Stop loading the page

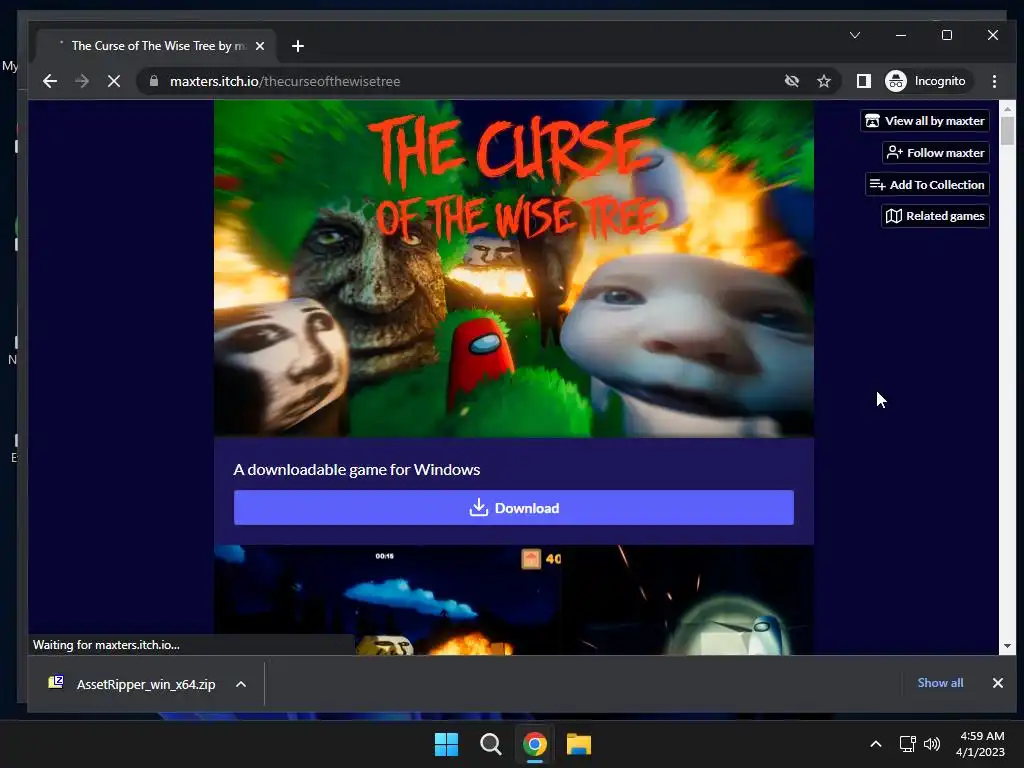114,81
